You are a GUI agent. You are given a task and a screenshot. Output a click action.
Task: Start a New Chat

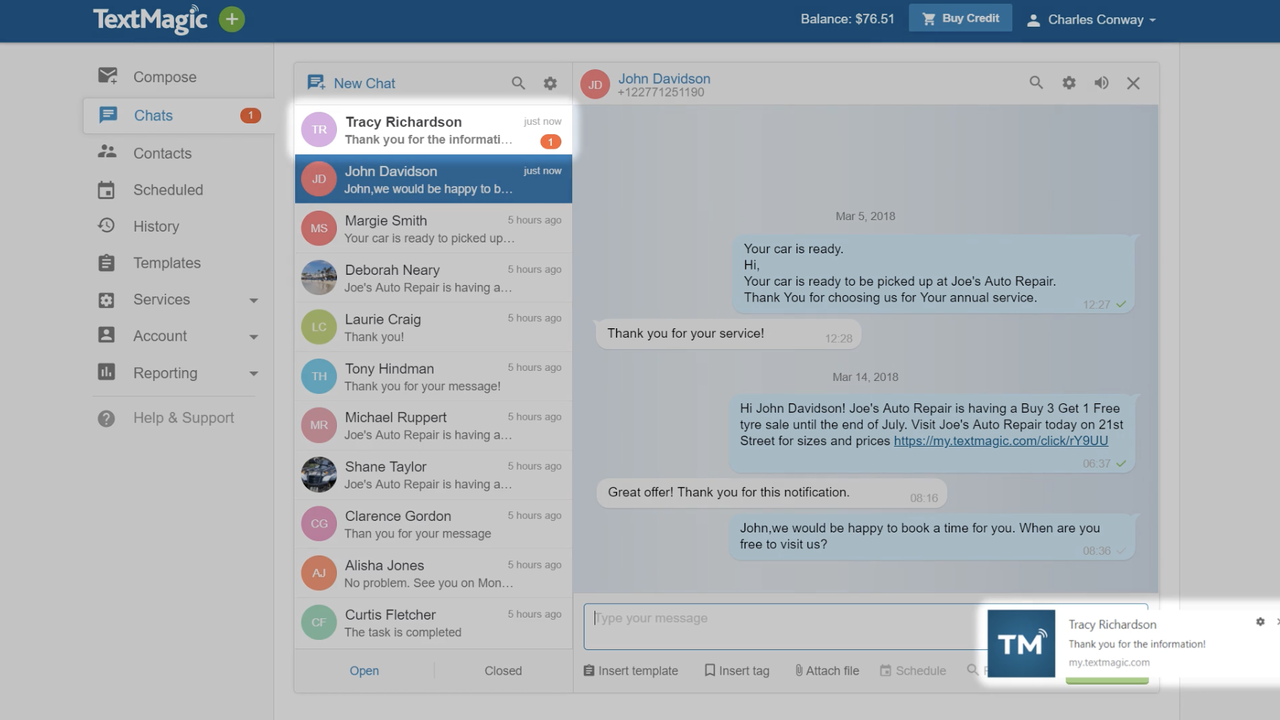(x=352, y=83)
